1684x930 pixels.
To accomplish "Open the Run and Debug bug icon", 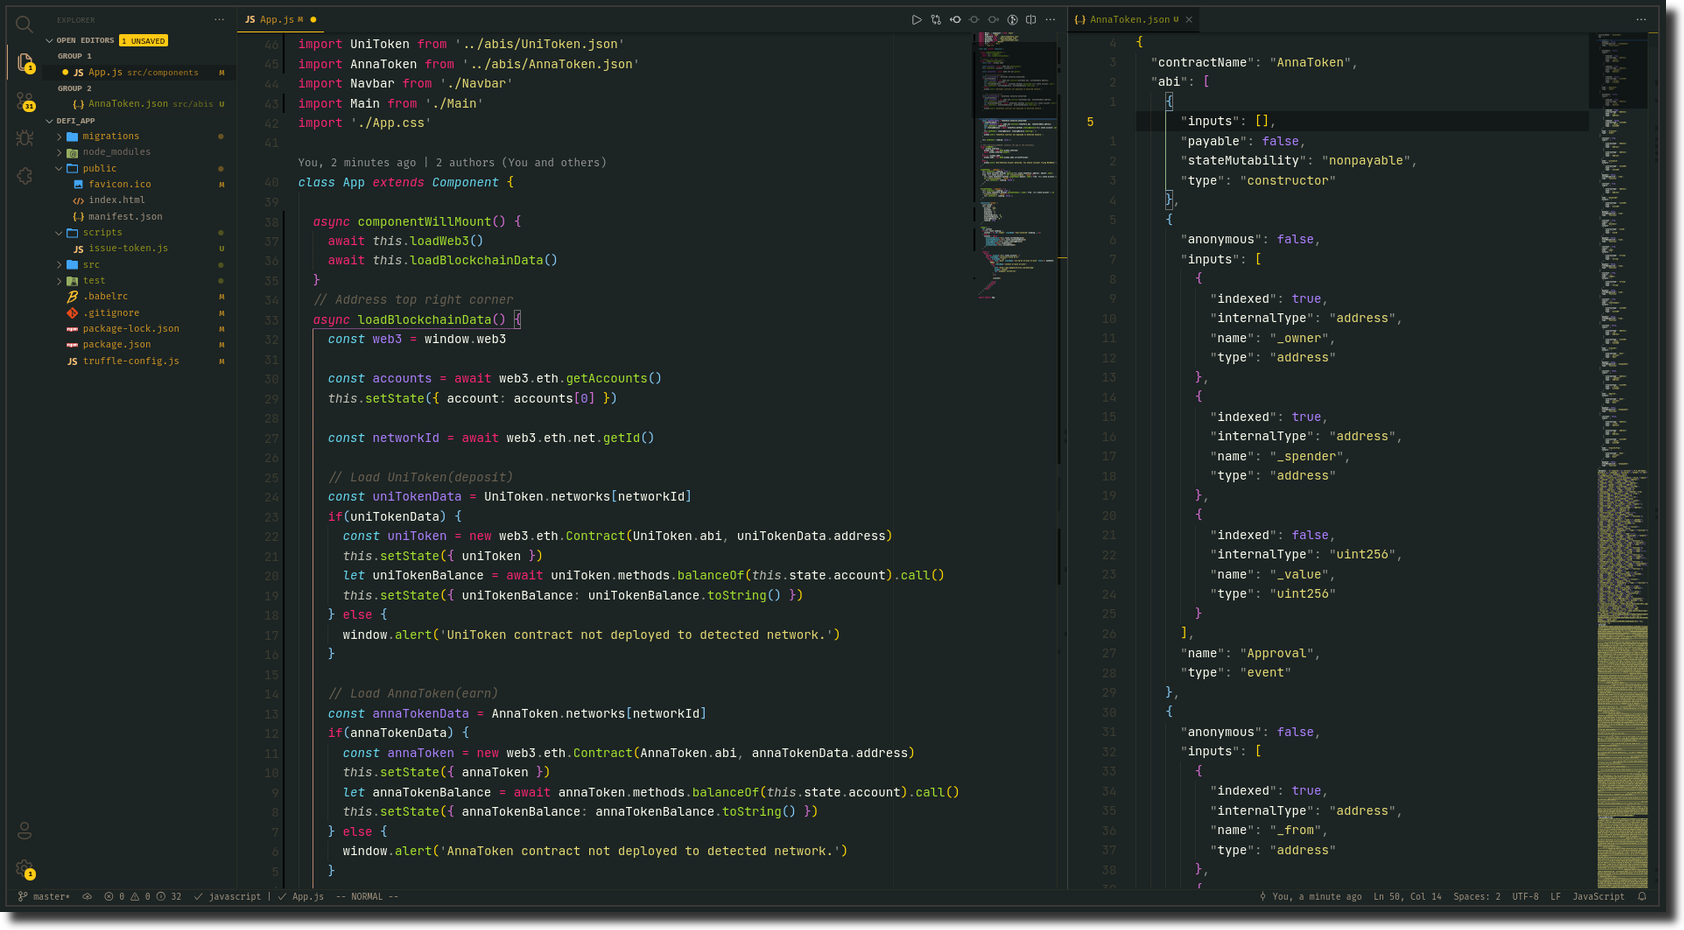I will coord(25,138).
